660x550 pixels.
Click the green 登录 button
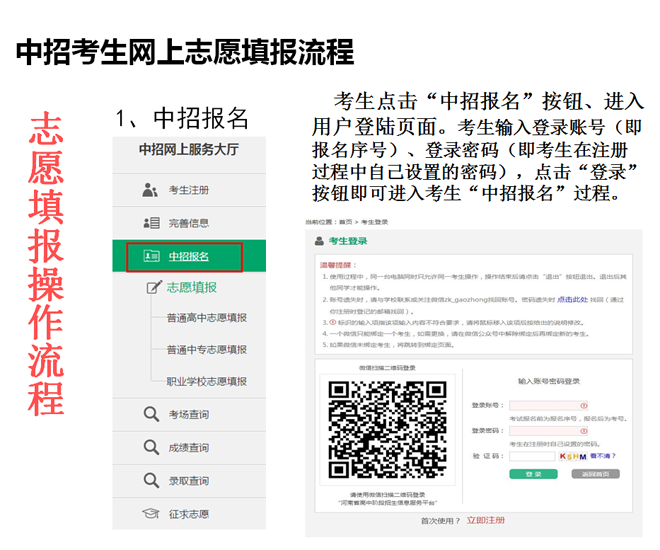click(533, 473)
